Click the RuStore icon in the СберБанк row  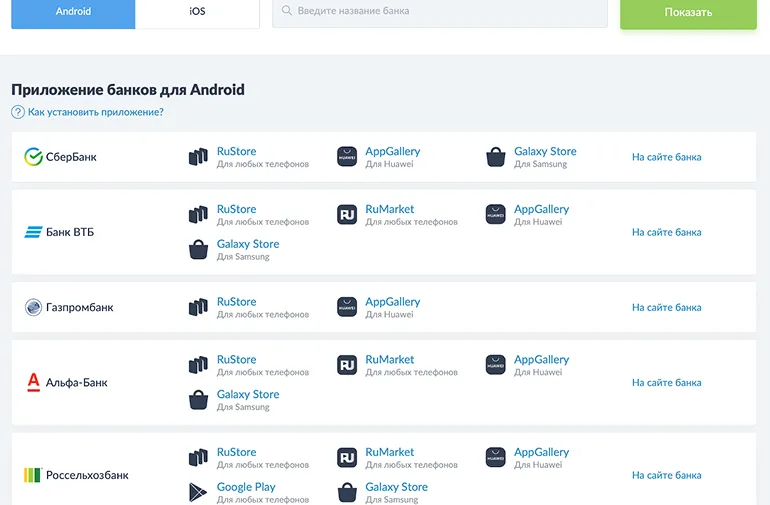click(x=198, y=157)
